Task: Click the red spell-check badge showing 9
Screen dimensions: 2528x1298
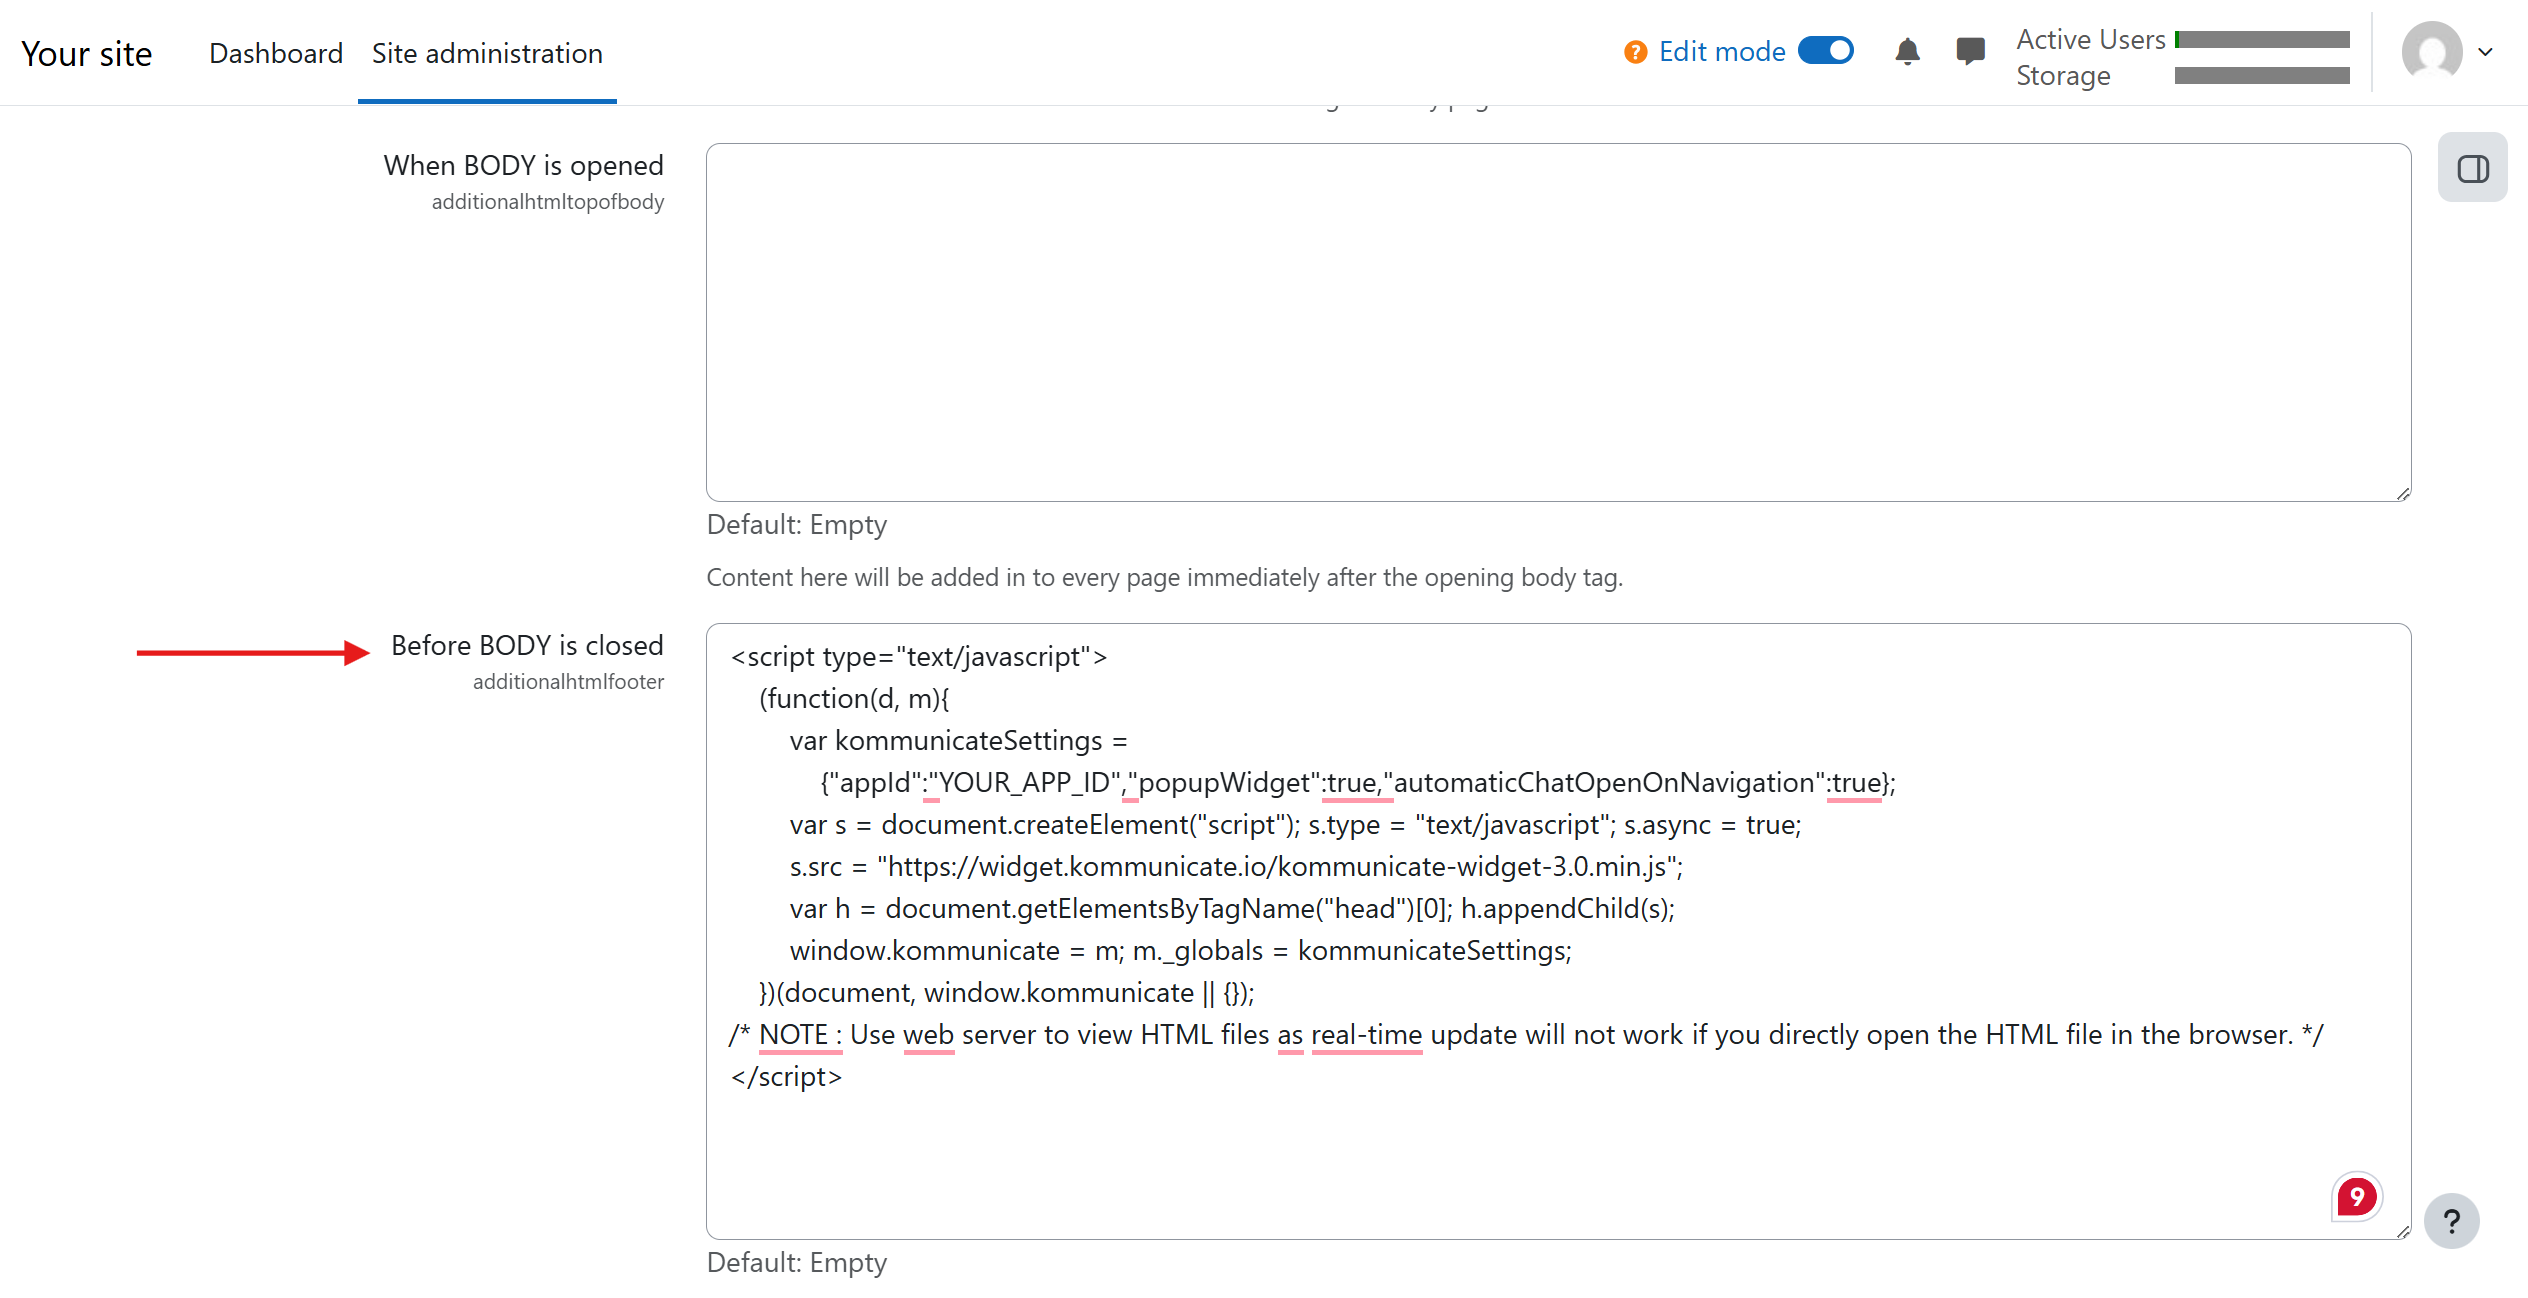Action: point(2356,1196)
